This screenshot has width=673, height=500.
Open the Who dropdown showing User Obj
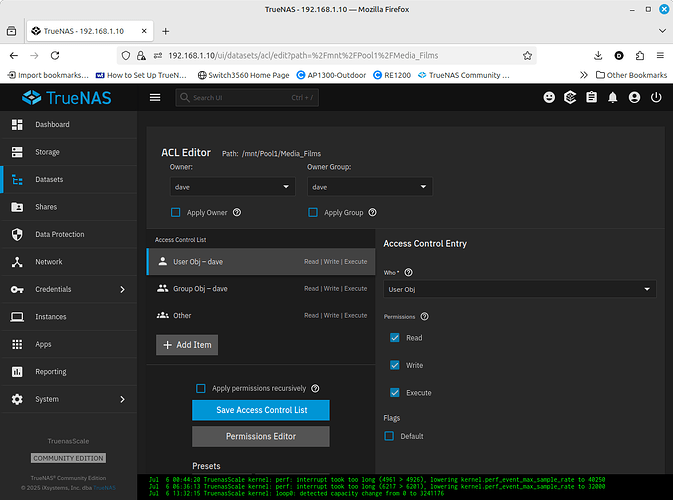coord(520,289)
